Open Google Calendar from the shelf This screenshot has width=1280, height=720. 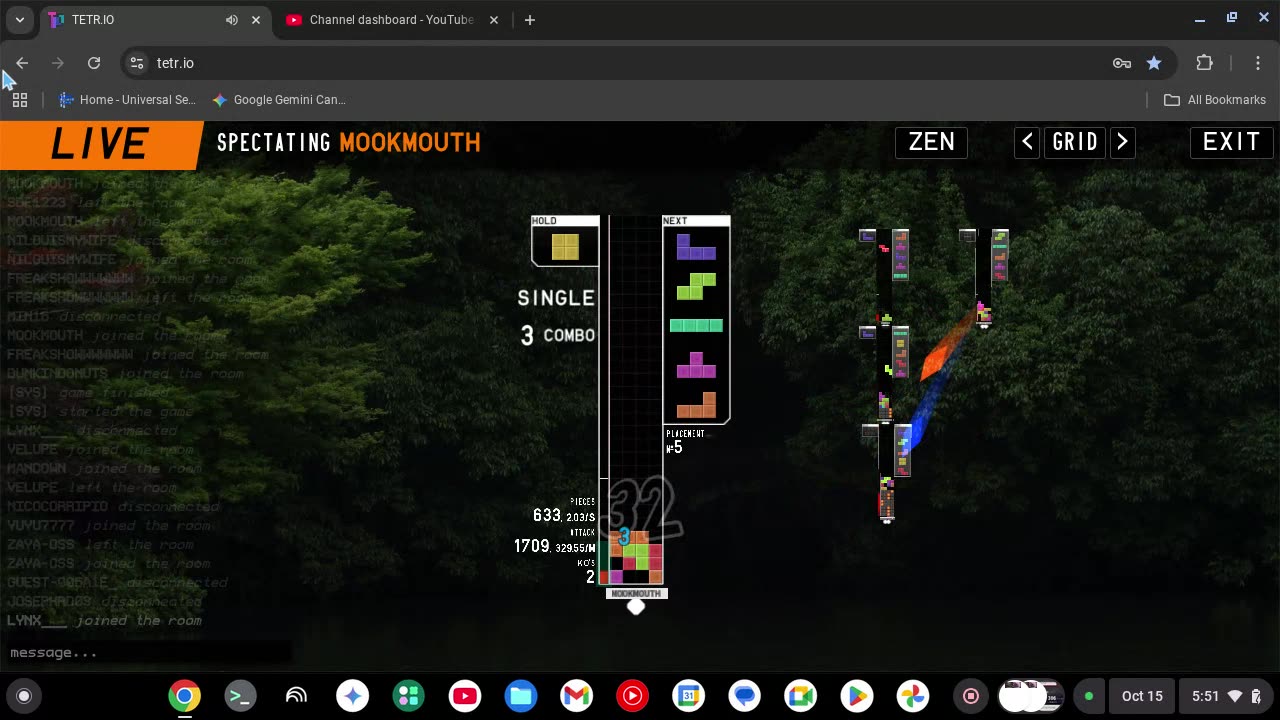[688, 696]
